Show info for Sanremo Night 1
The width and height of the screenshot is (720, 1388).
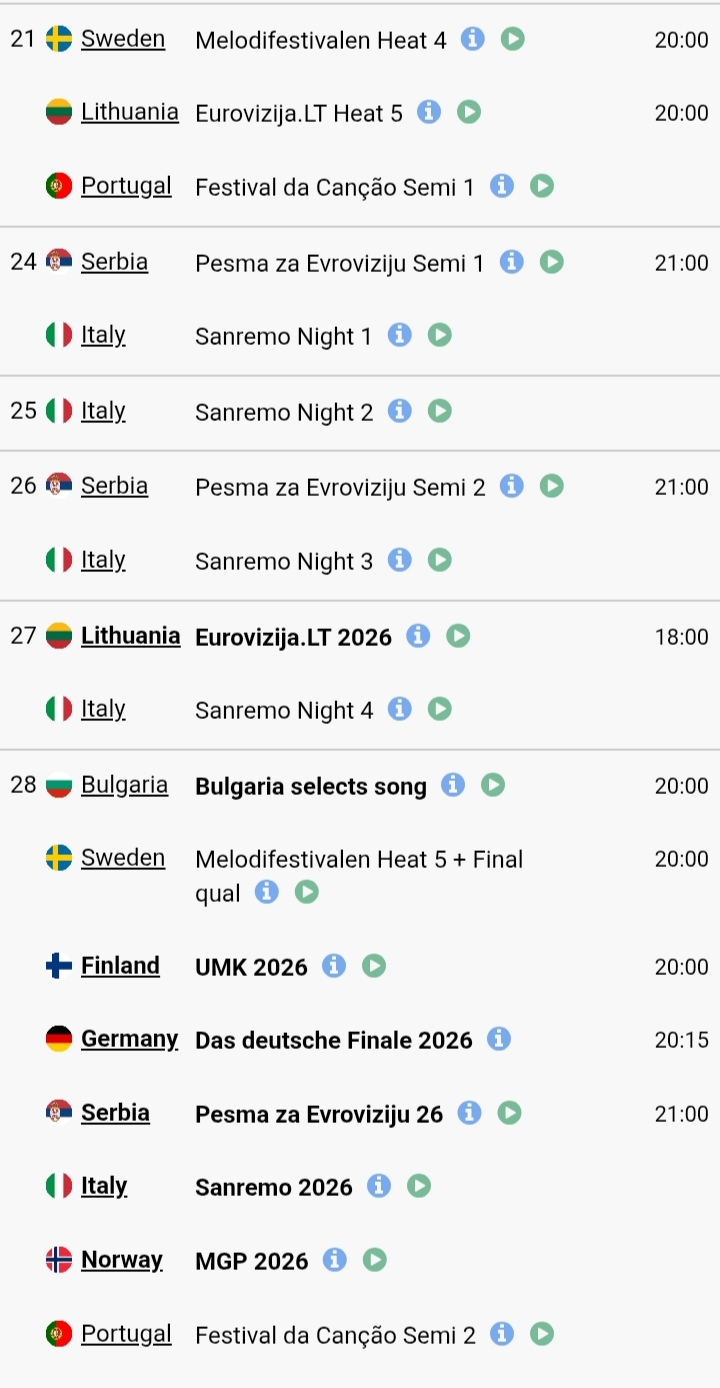399,335
